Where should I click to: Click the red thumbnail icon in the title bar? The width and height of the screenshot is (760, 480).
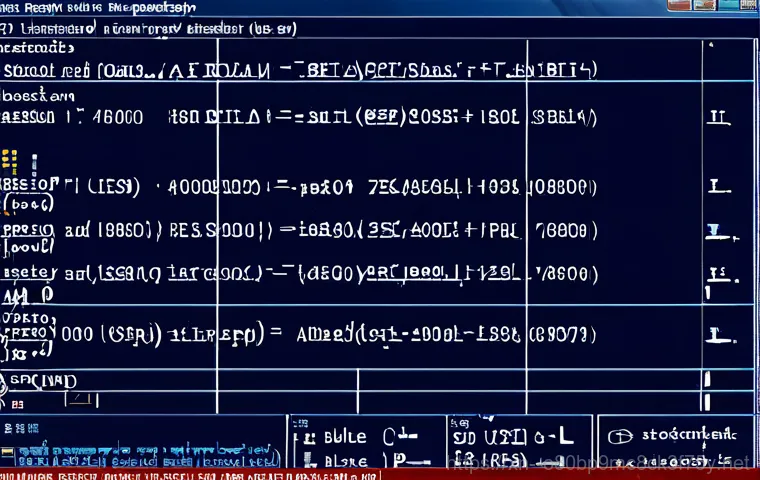pyautogui.click(x=679, y=5)
